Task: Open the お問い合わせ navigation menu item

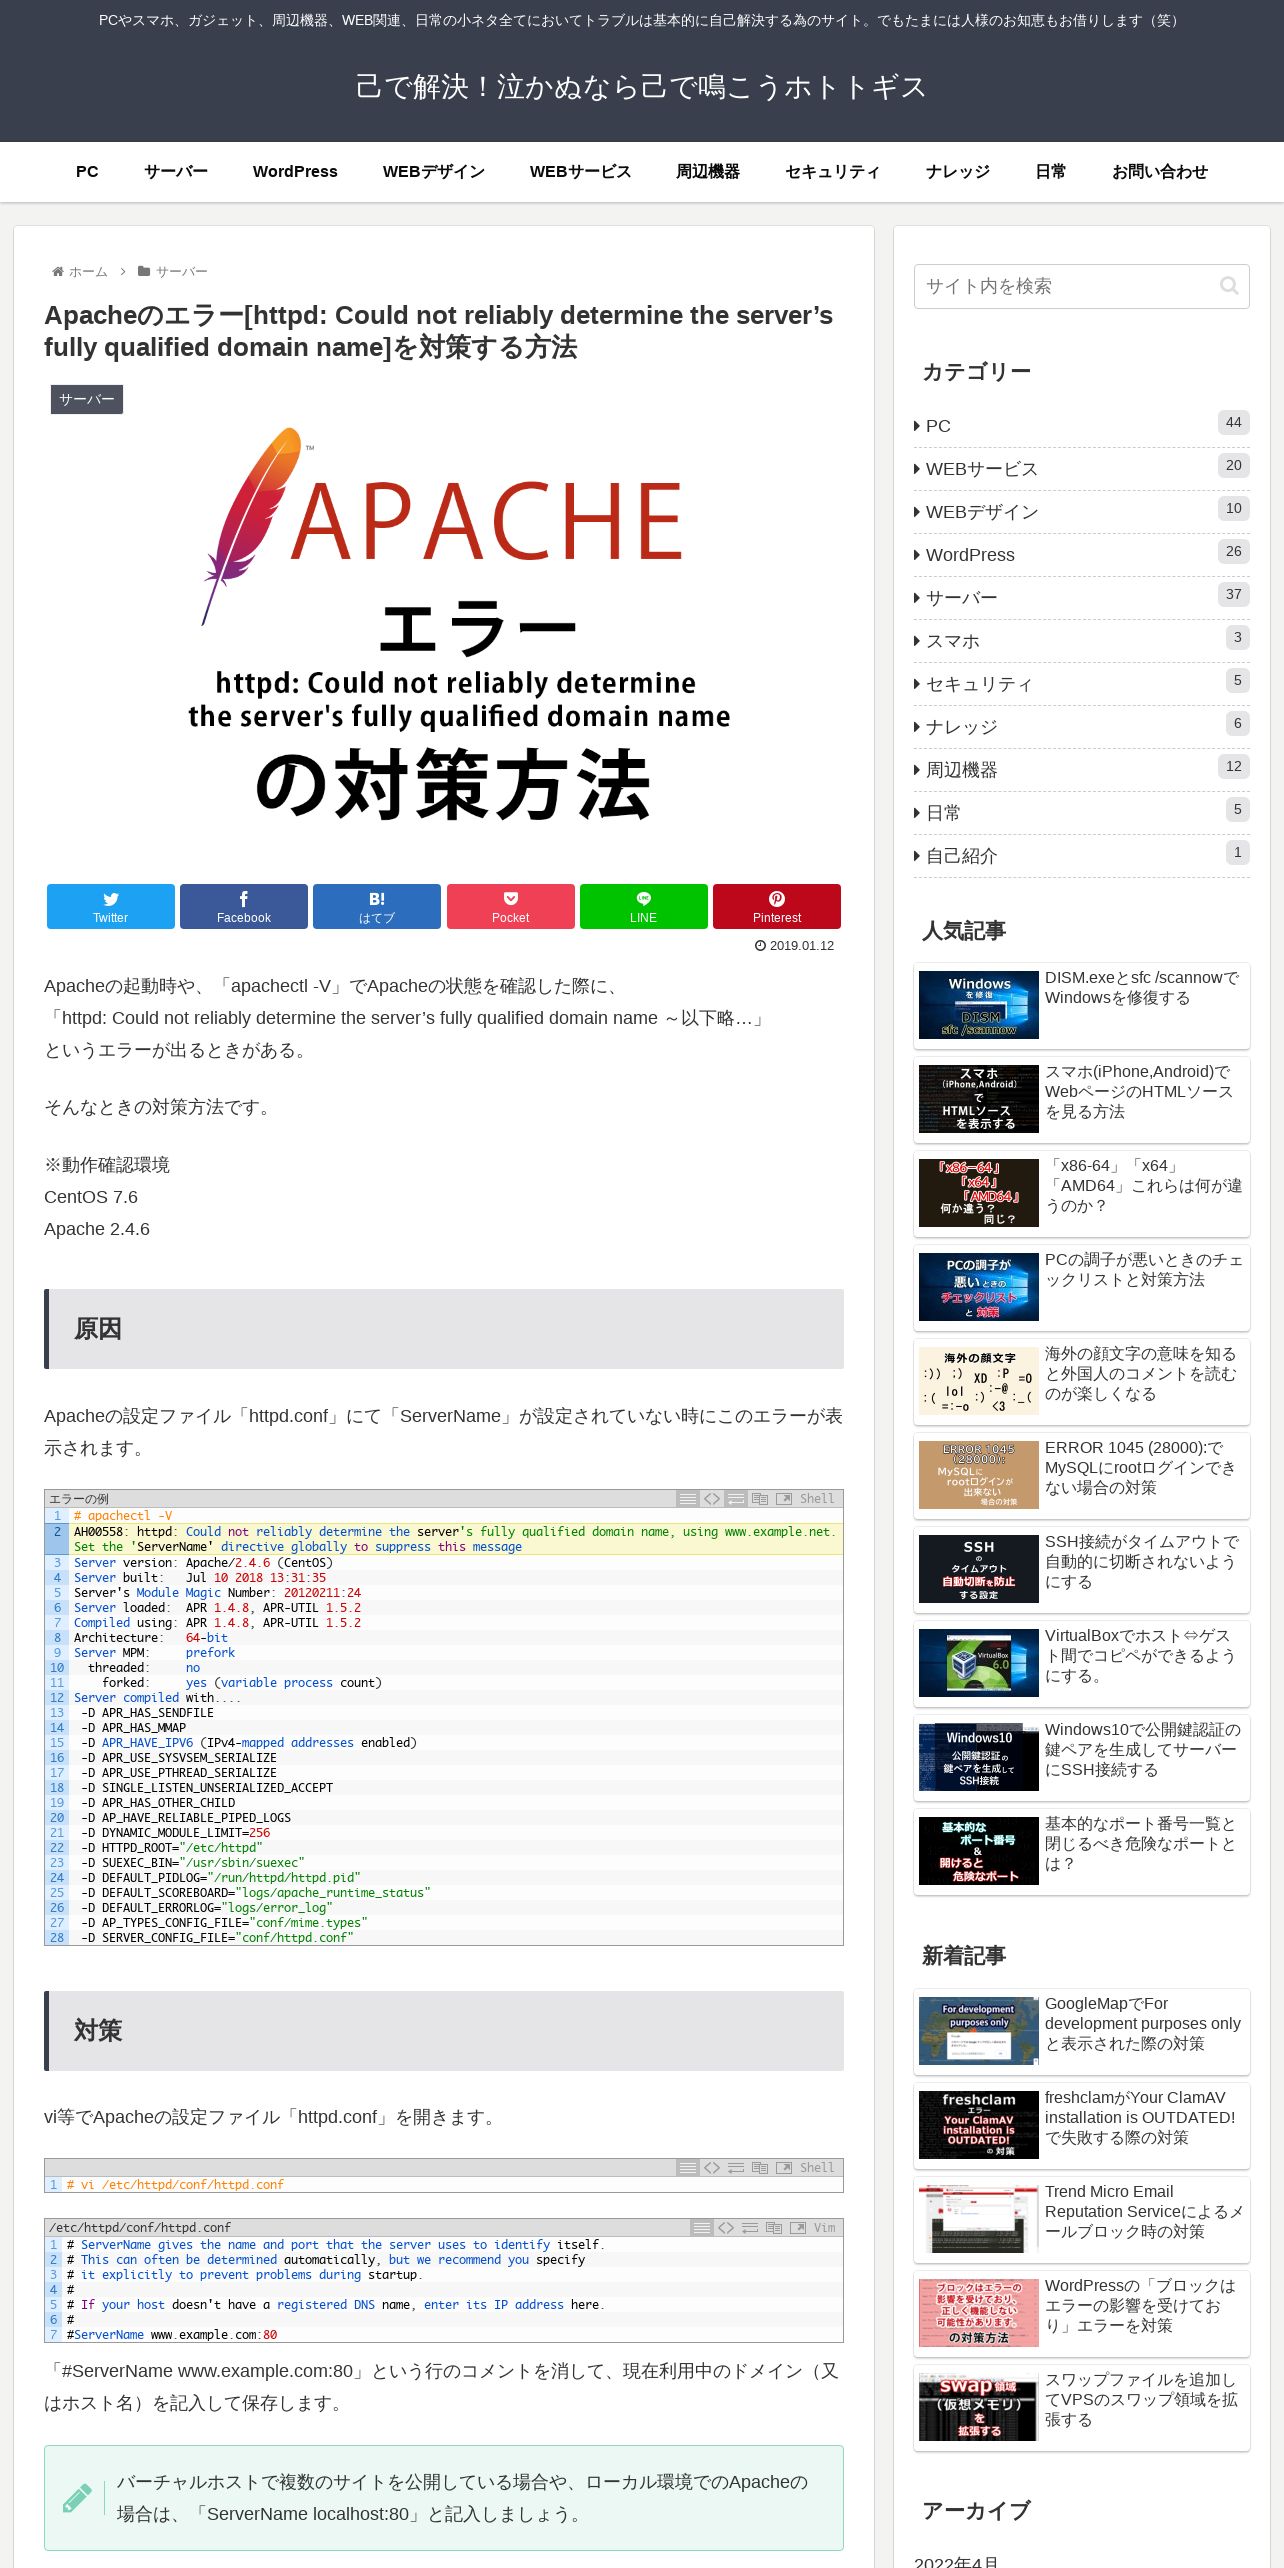Action: click(1160, 172)
